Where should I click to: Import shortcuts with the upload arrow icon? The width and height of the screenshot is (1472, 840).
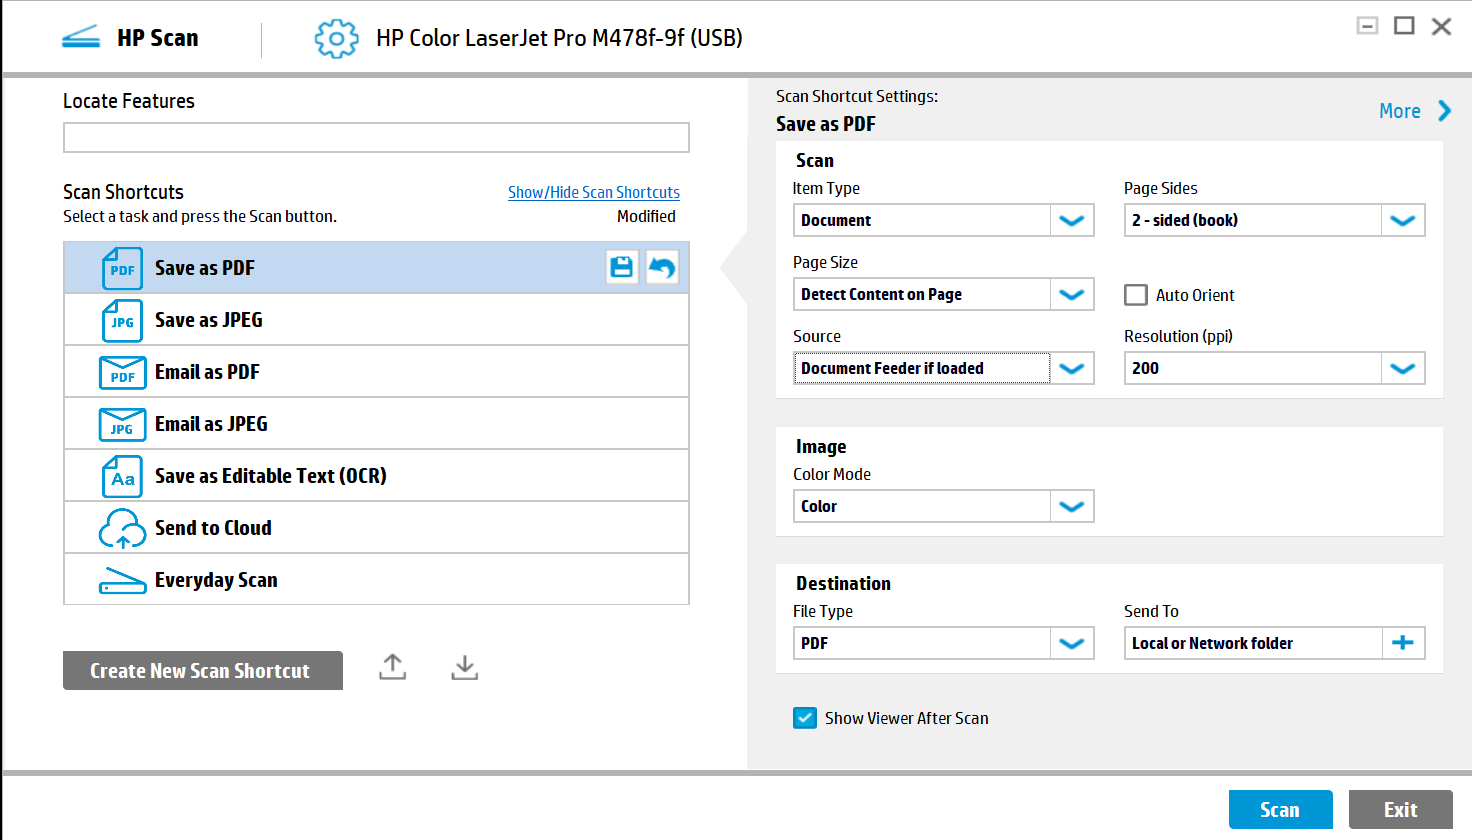[391, 666]
